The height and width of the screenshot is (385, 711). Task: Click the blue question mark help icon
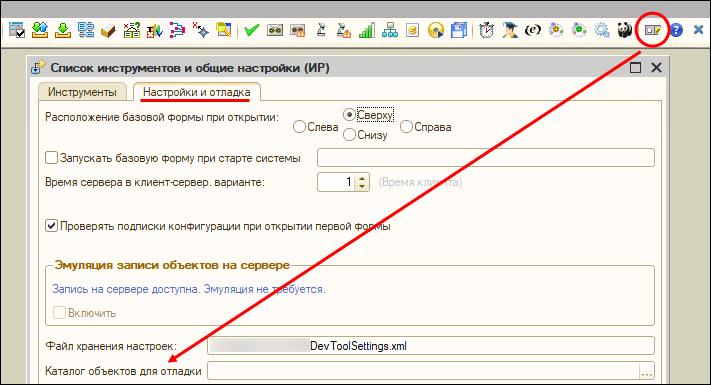point(676,30)
